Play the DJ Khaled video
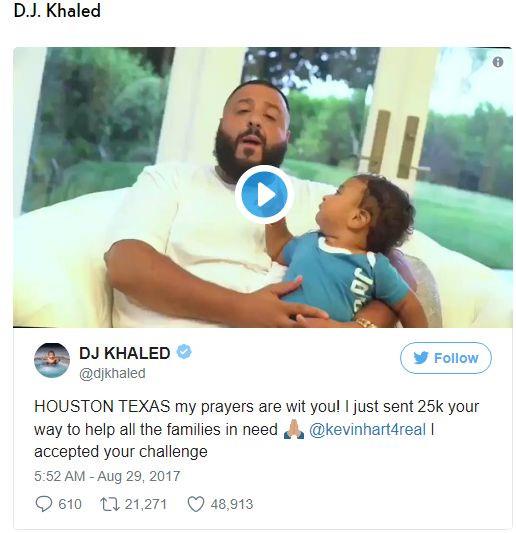The width and height of the screenshot is (516, 533). click(x=264, y=194)
